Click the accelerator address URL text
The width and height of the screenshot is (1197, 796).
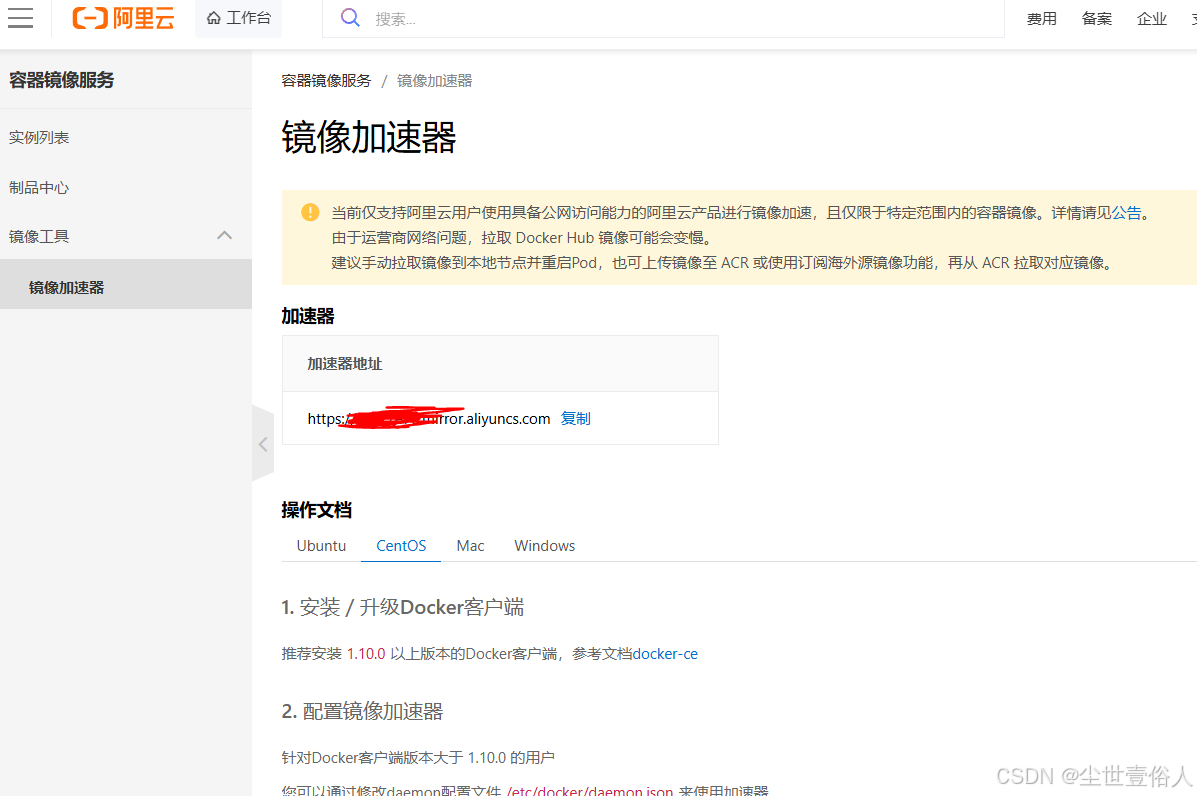point(428,418)
